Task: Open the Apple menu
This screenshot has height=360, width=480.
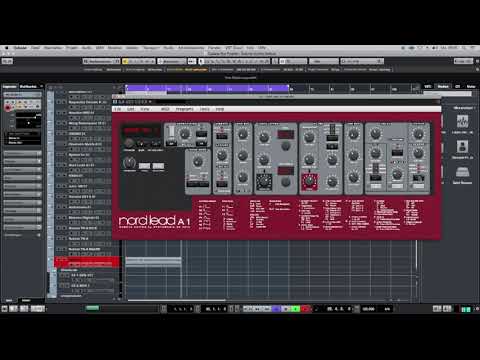Action: click(6, 48)
